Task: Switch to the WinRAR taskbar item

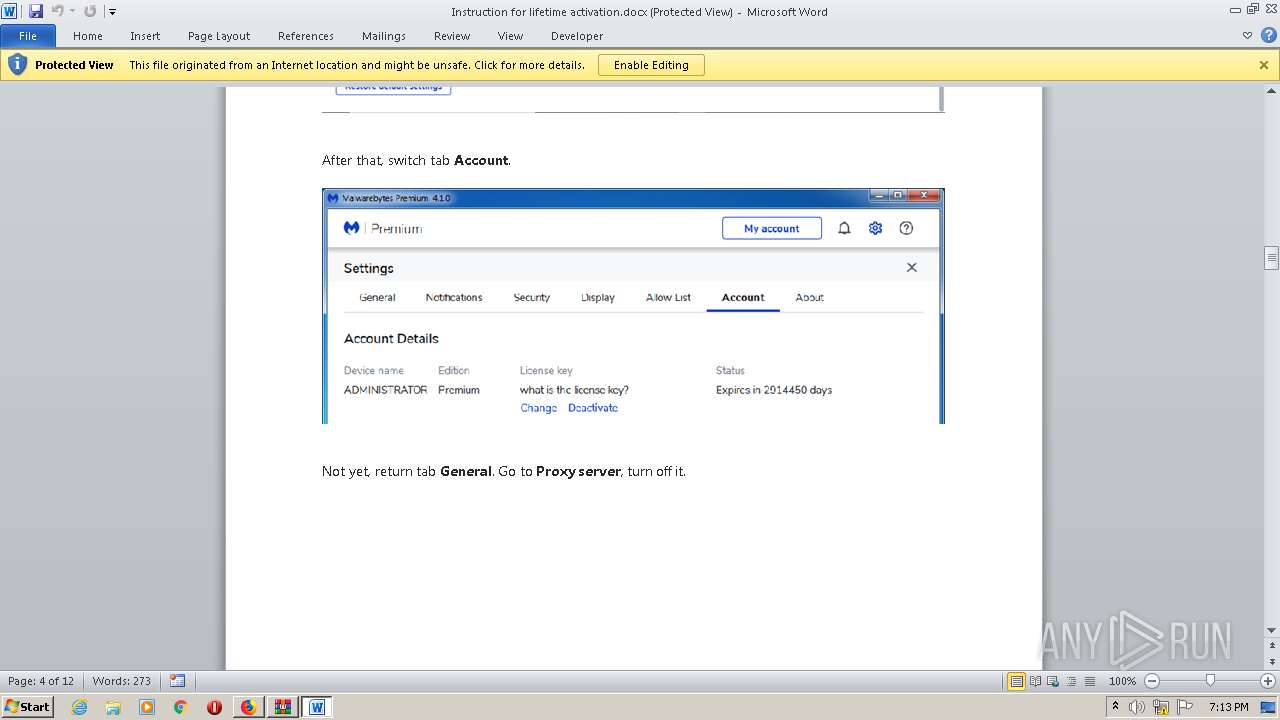Action: 282,707
